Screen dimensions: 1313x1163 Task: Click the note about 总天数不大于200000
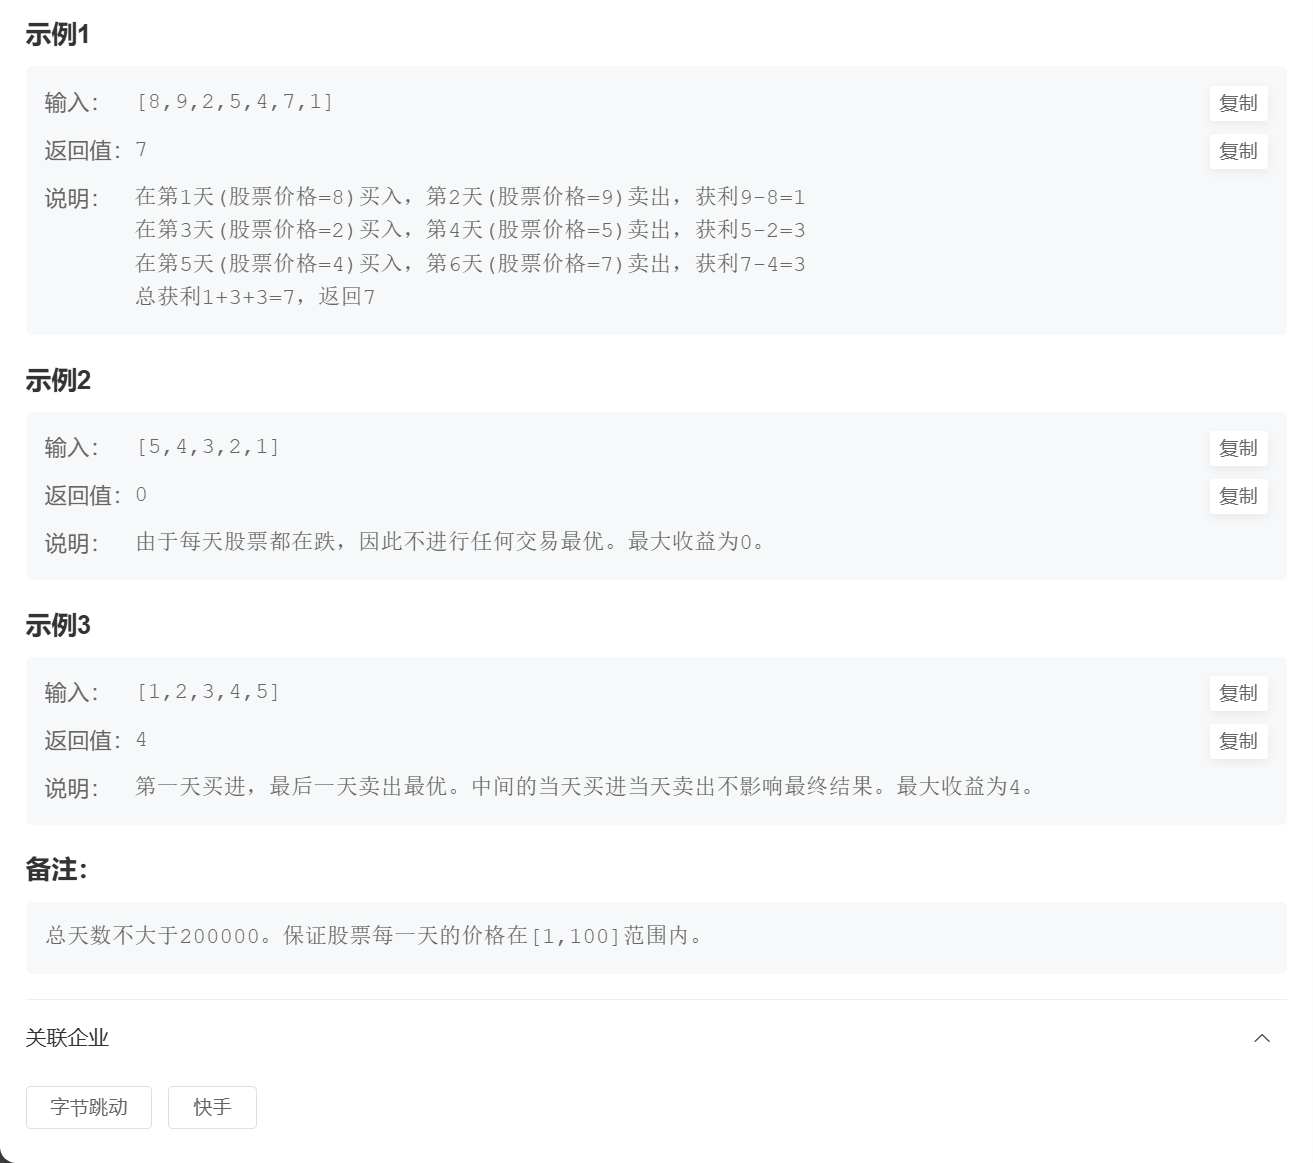pos(375,936)
